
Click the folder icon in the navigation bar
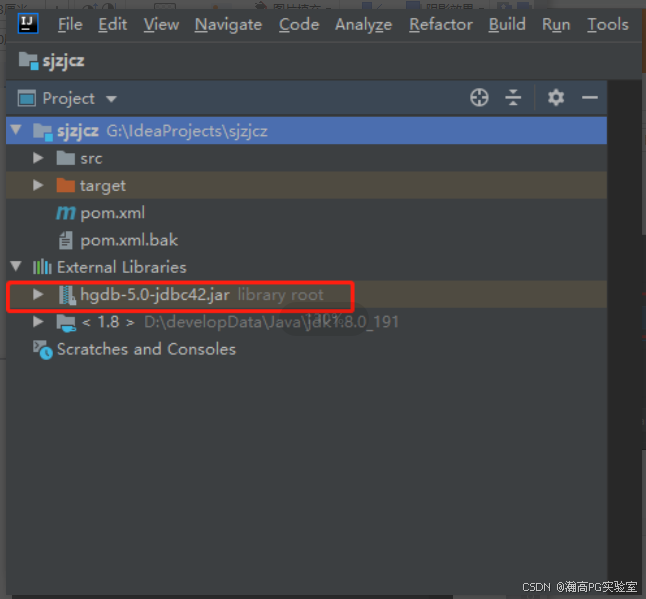[x=29, y=61]
